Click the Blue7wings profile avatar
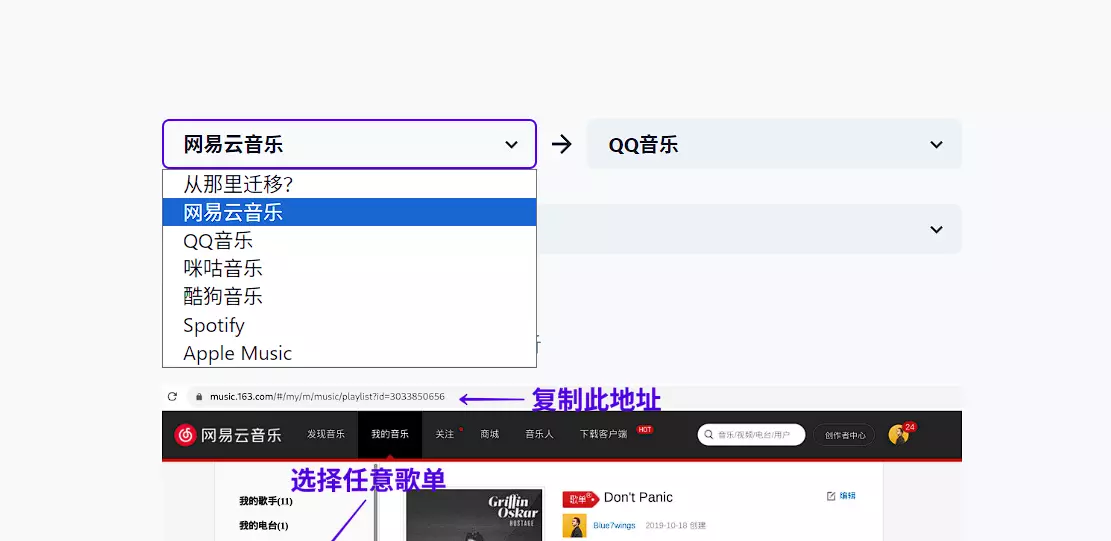Viewport: 1111px width, 541px height. pyautogui.click(x=574, y=525)
